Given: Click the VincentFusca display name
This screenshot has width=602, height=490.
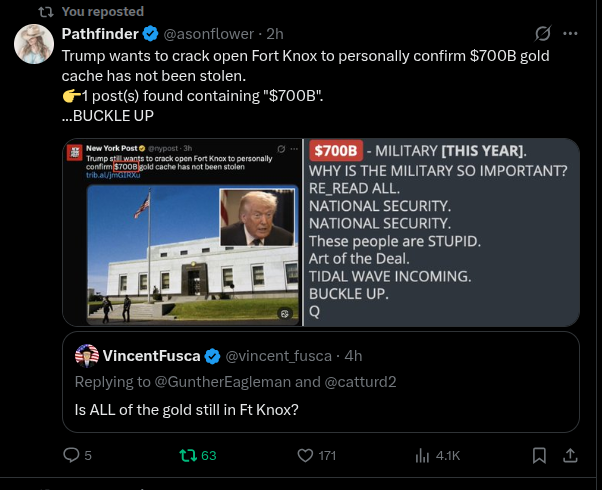Looking at the screenshot, I should (151, 356).
